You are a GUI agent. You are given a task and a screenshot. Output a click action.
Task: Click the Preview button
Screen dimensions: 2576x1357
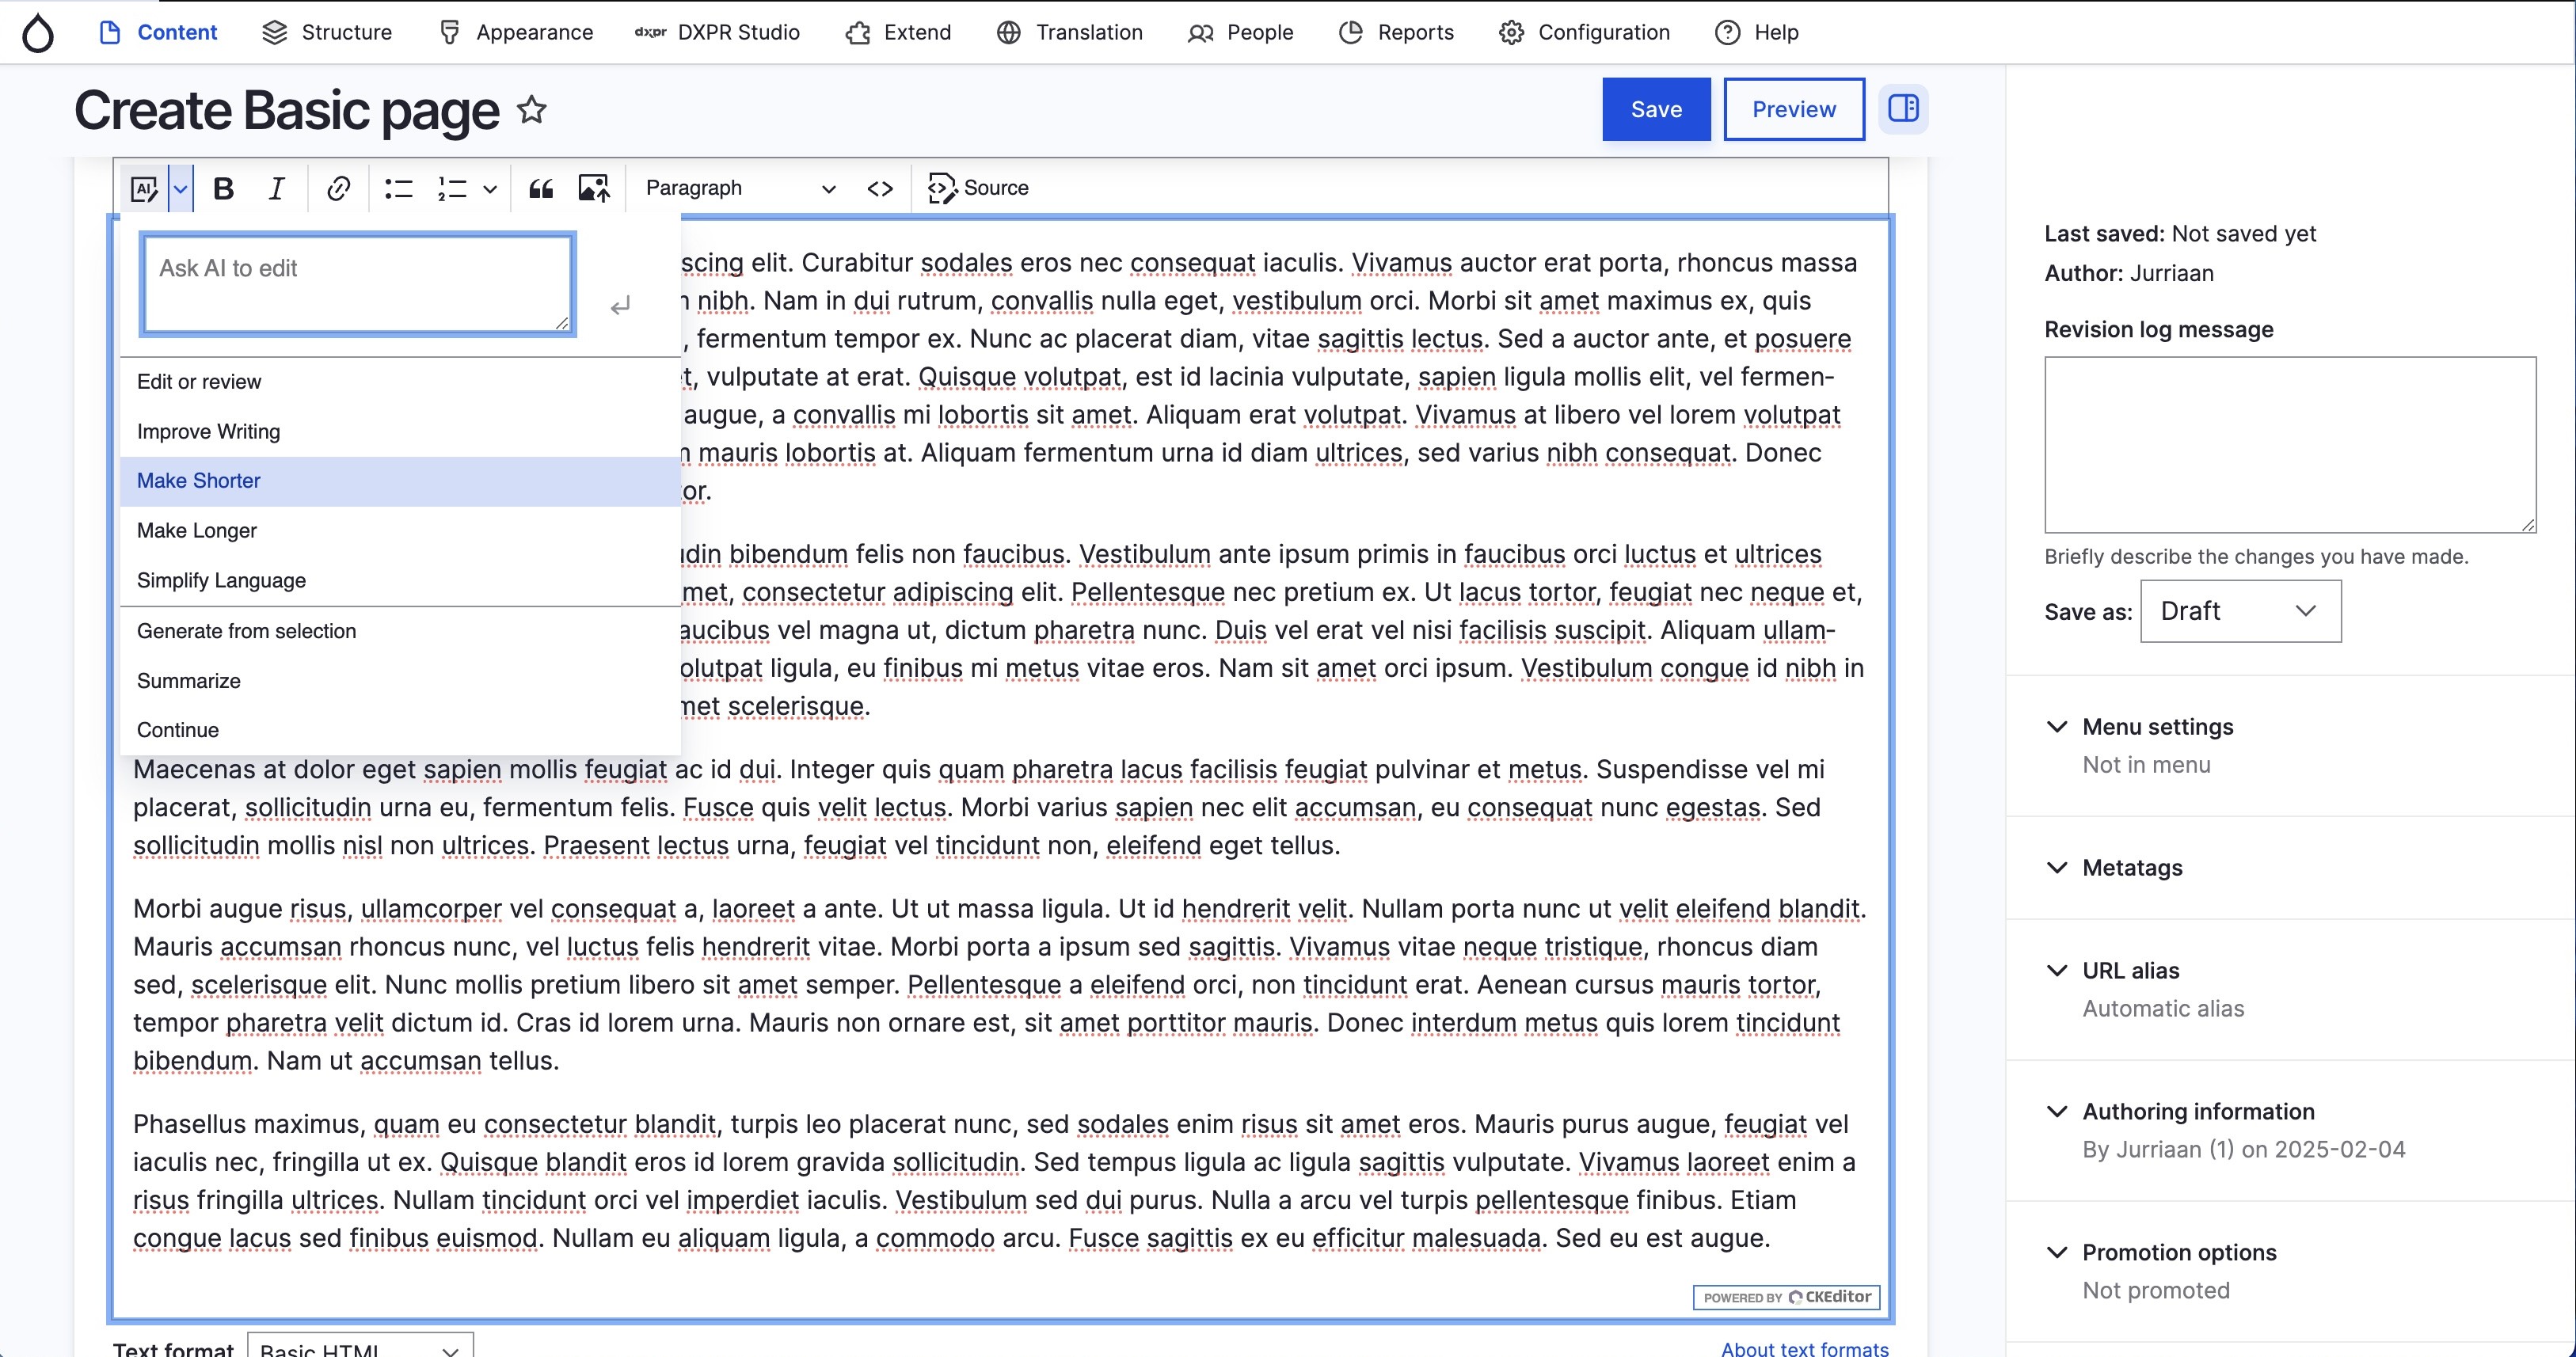[x=1794, y=109]
